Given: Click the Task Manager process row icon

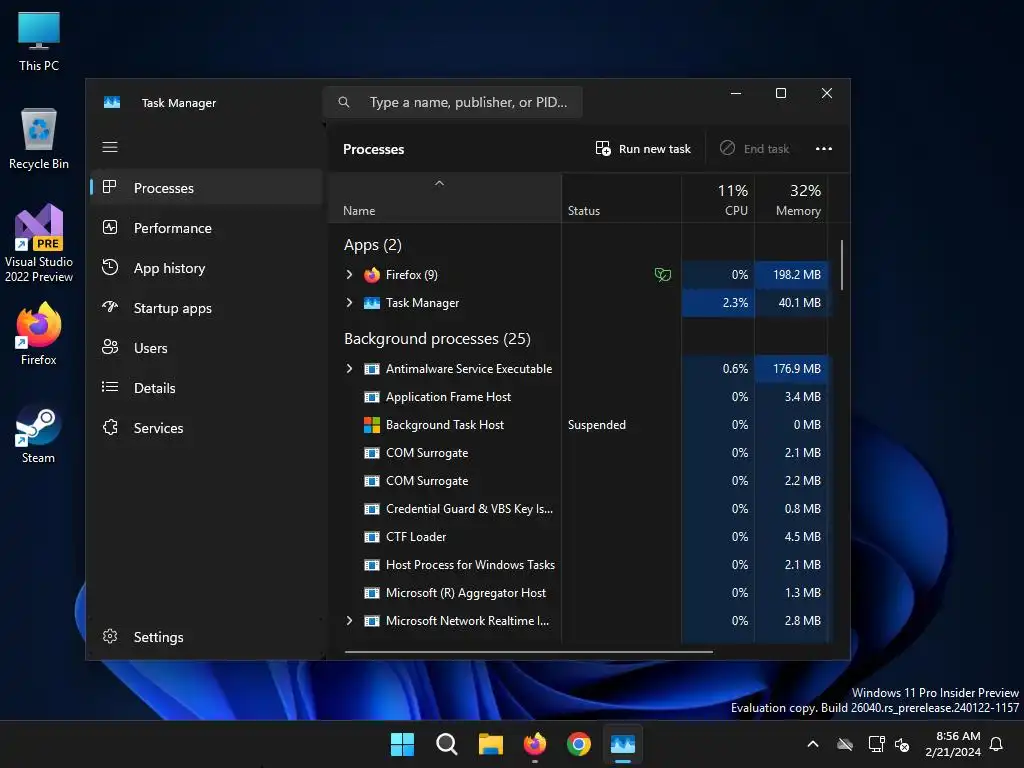Looking at the screenshot, I should 372,303.
